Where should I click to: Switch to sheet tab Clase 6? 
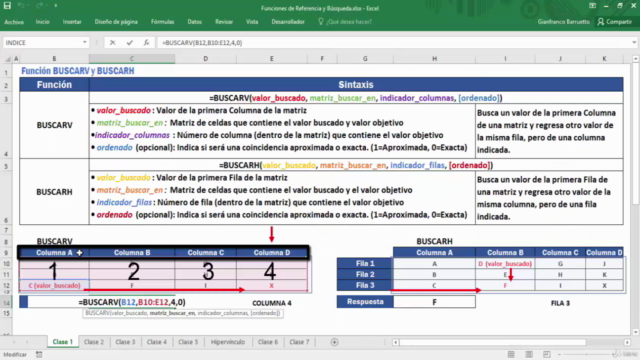(x=268, y=342)
